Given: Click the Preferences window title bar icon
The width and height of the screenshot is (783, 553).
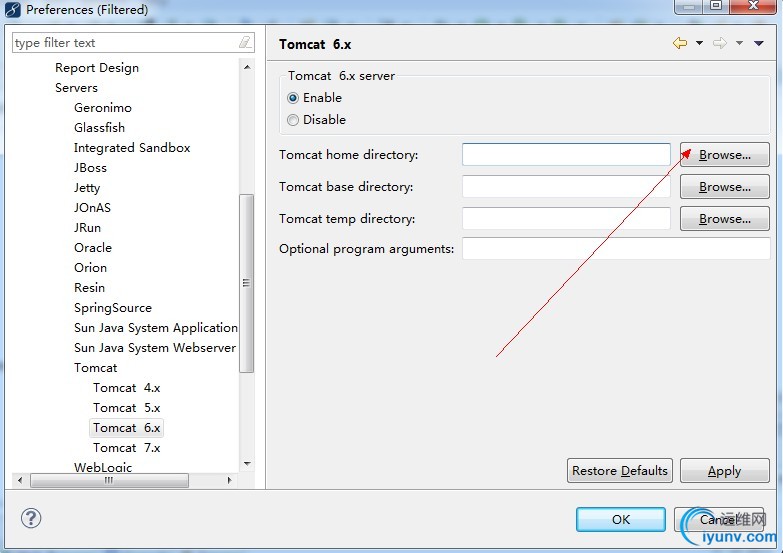Looking at the screenshot, I should [x=12, y=9].
